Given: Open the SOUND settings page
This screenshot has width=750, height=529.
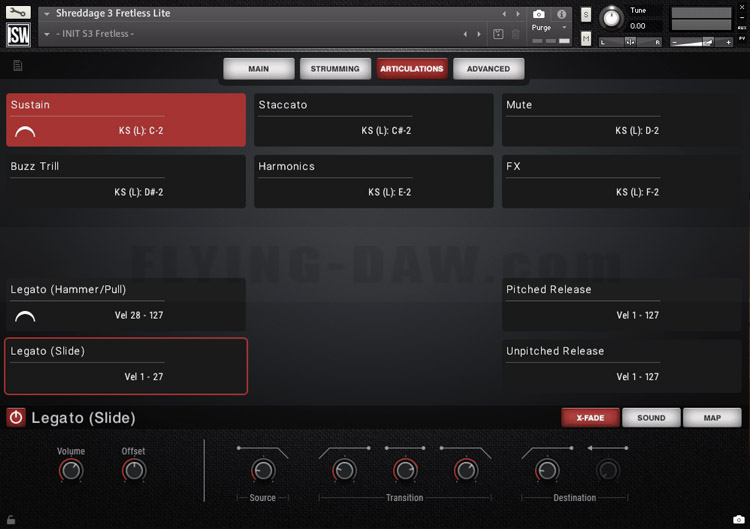Looking at the screenshot, I should click(x=651, y=418).
